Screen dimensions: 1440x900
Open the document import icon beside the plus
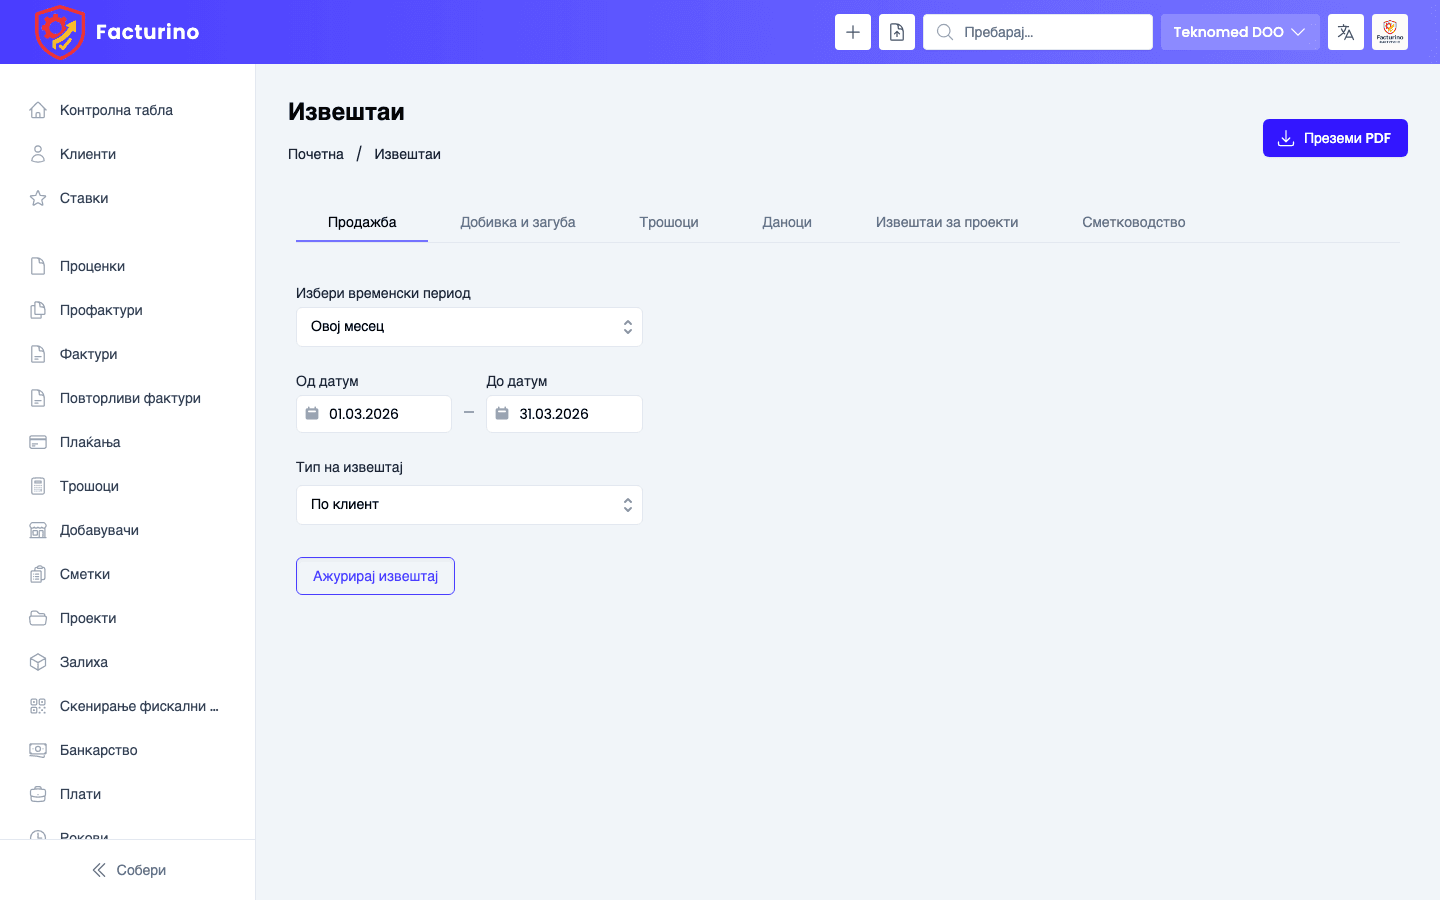[896, 31]
